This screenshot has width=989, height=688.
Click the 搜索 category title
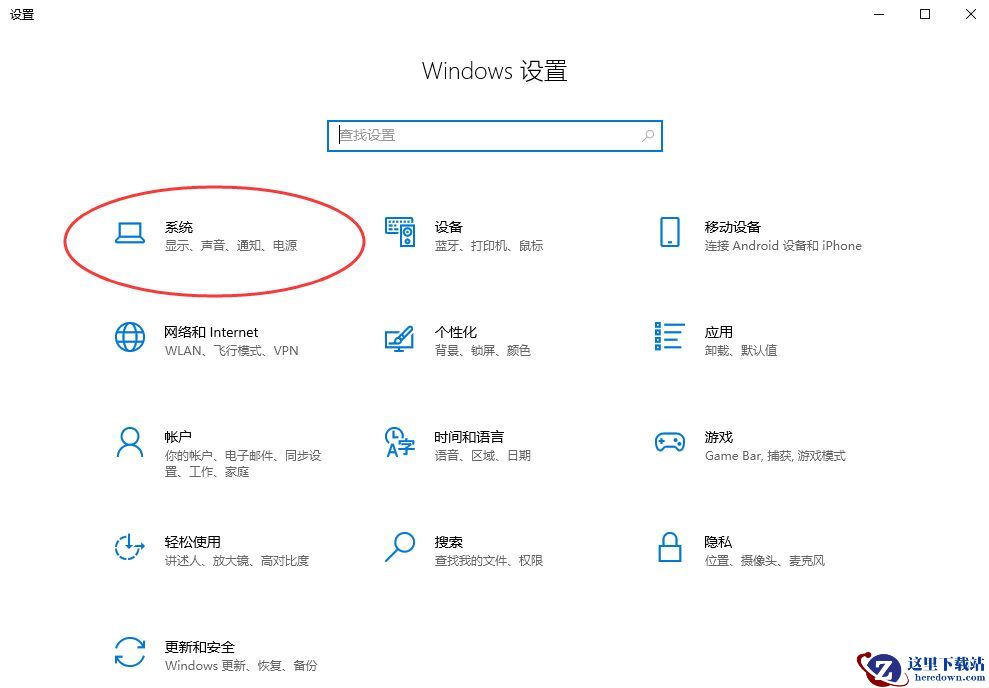448,542
